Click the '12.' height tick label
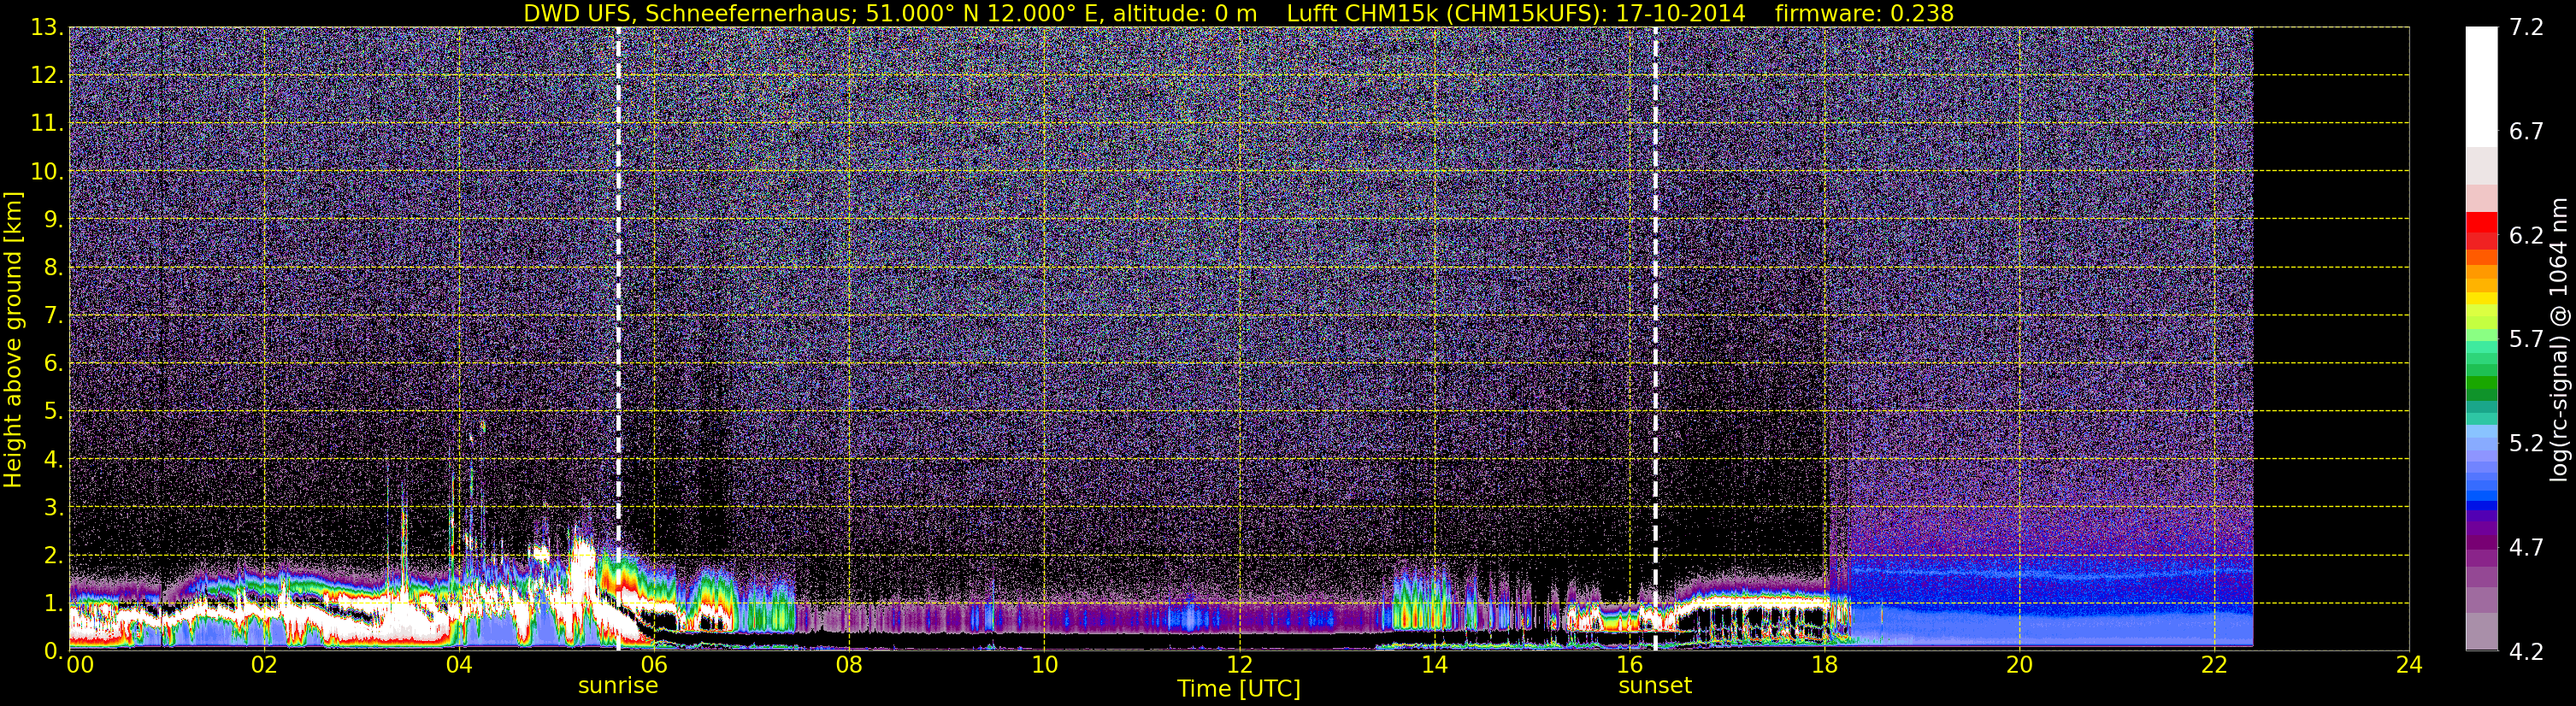 click(47, 76)
